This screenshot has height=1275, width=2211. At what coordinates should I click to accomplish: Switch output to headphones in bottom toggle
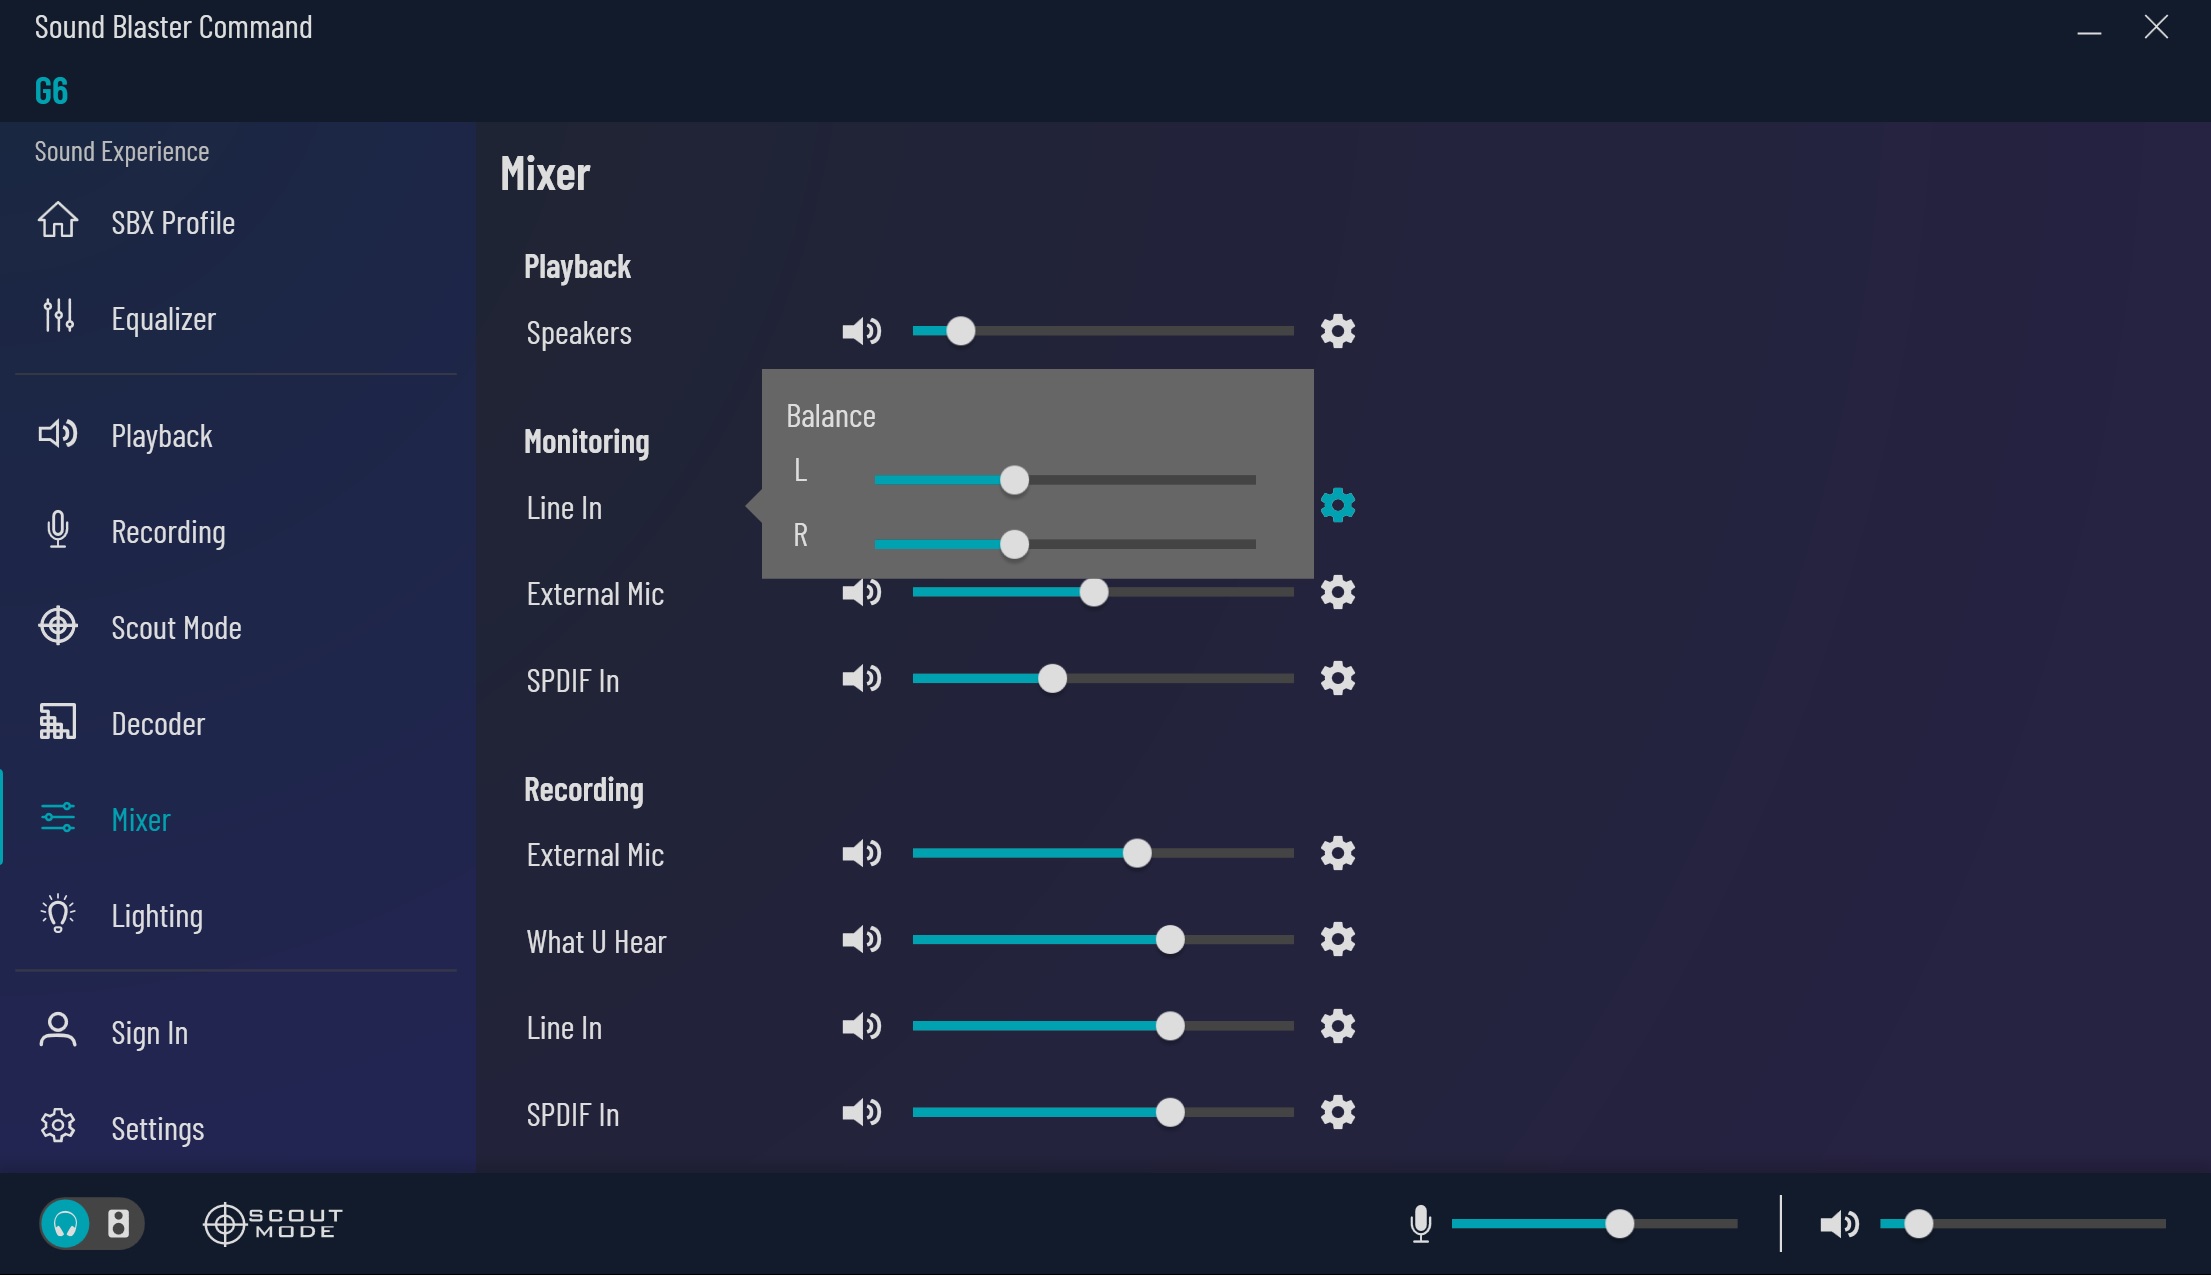click(x=66, y=1223)
